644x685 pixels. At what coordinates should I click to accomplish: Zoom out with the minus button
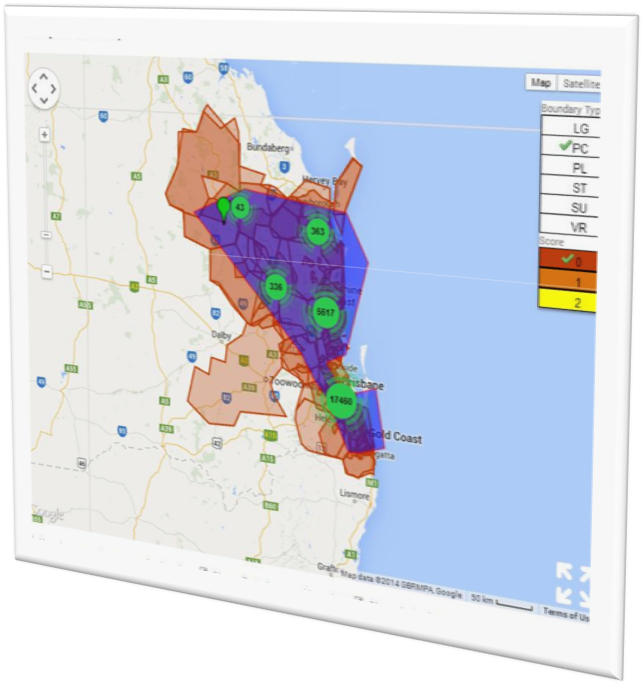click(x=46, y=271)
